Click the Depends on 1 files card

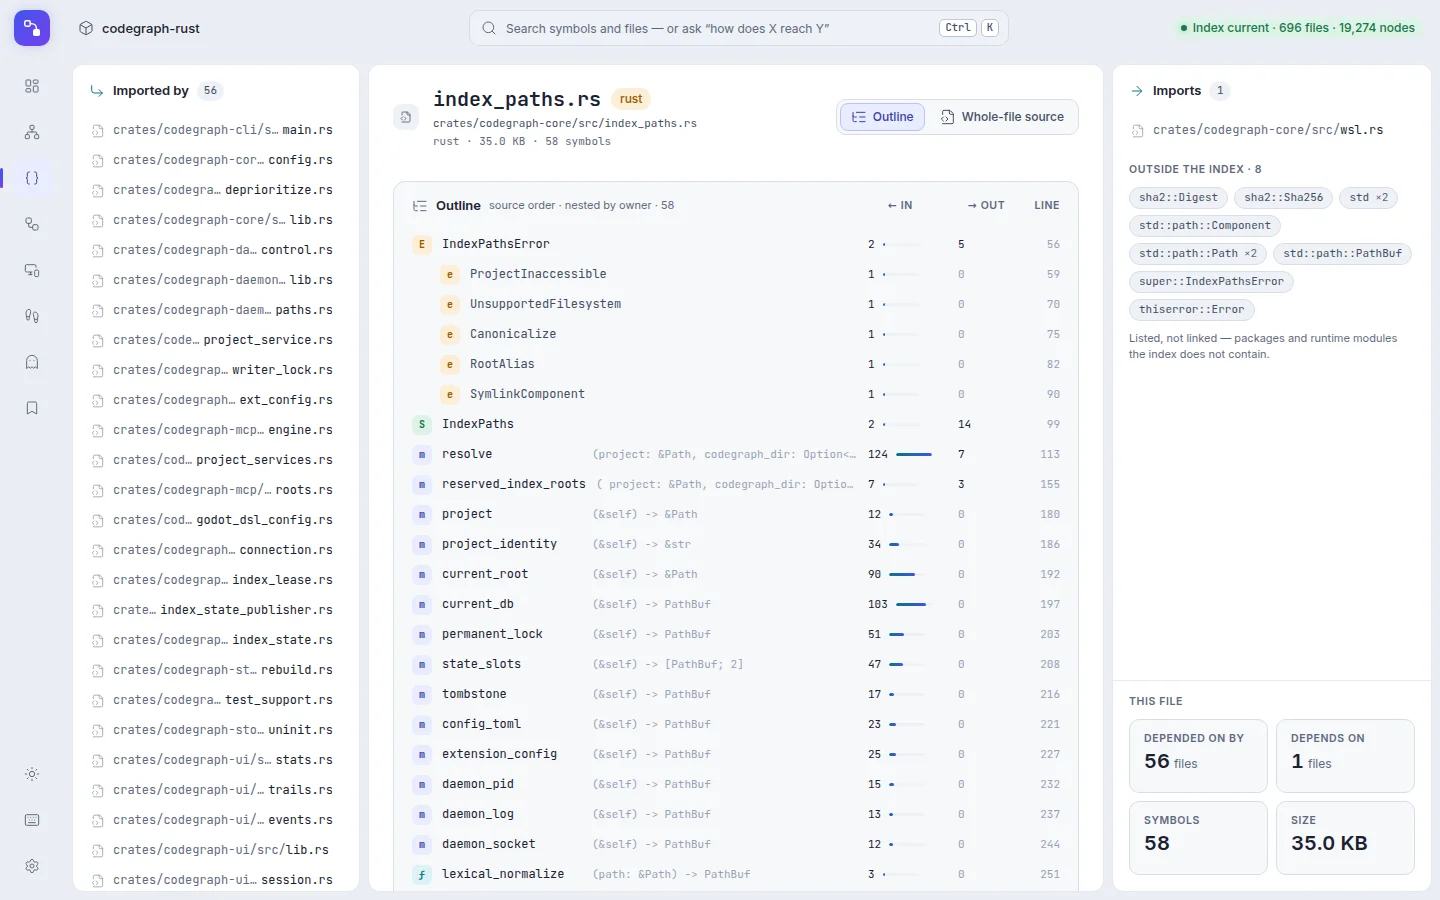[1345, 756]
